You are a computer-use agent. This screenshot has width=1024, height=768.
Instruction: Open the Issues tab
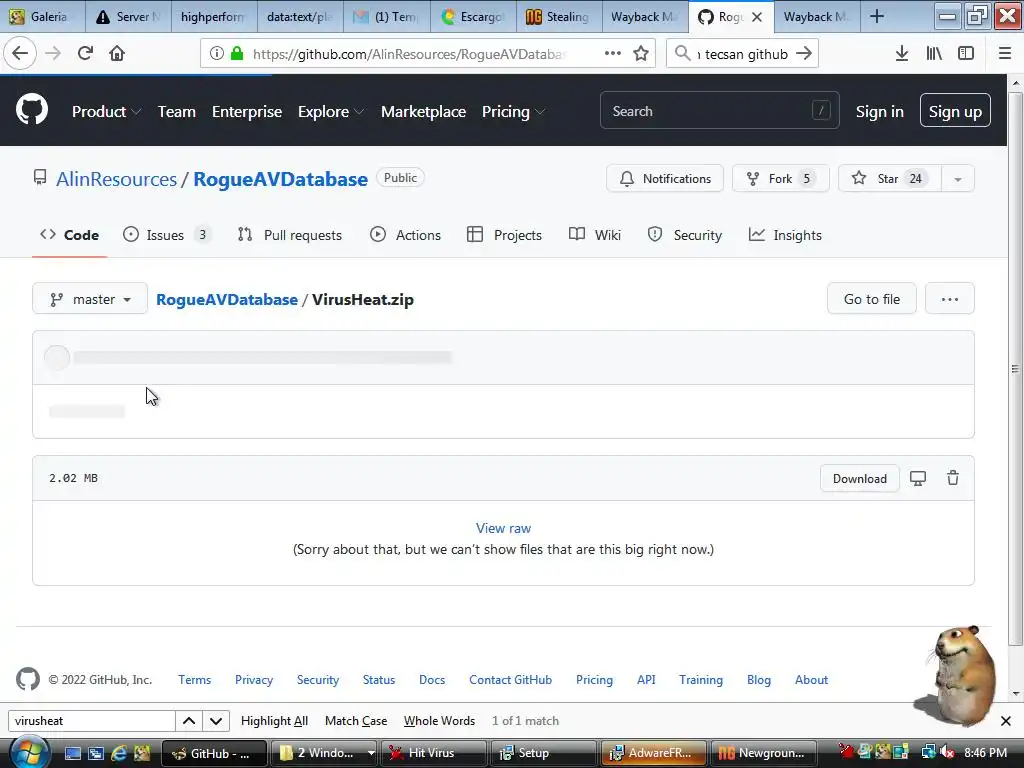pos(166,235)
